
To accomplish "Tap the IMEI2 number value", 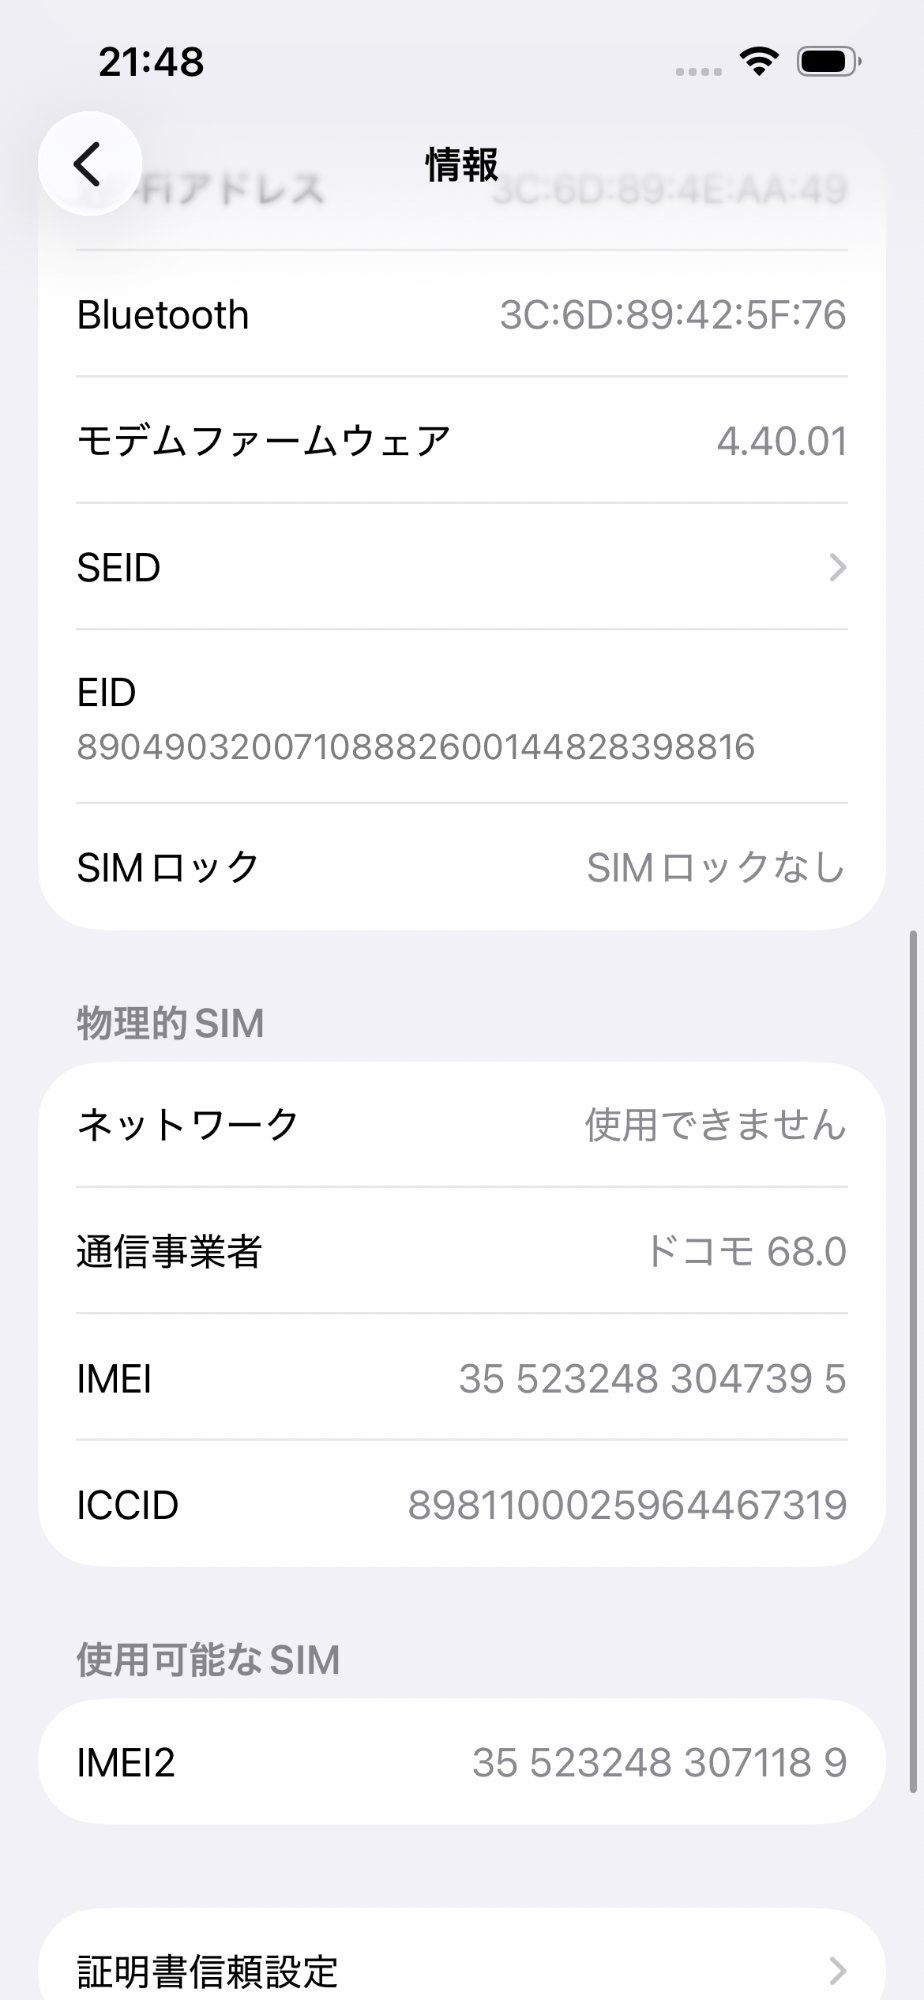I will 659,1762.
